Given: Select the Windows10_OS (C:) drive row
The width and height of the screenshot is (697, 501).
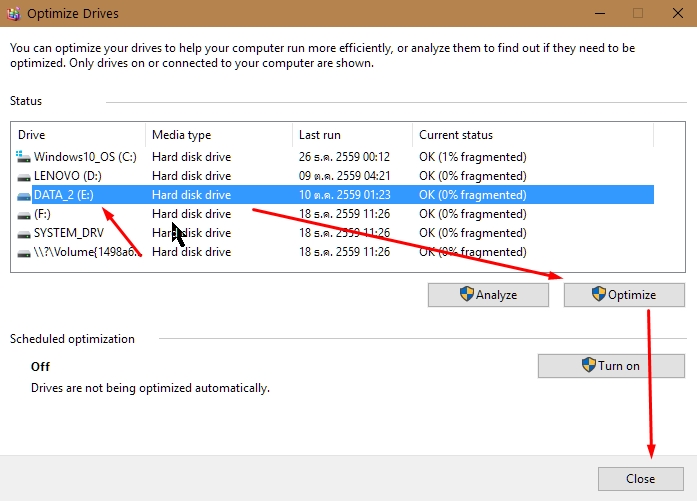Looking at the screenshot, I should (333, 157).
